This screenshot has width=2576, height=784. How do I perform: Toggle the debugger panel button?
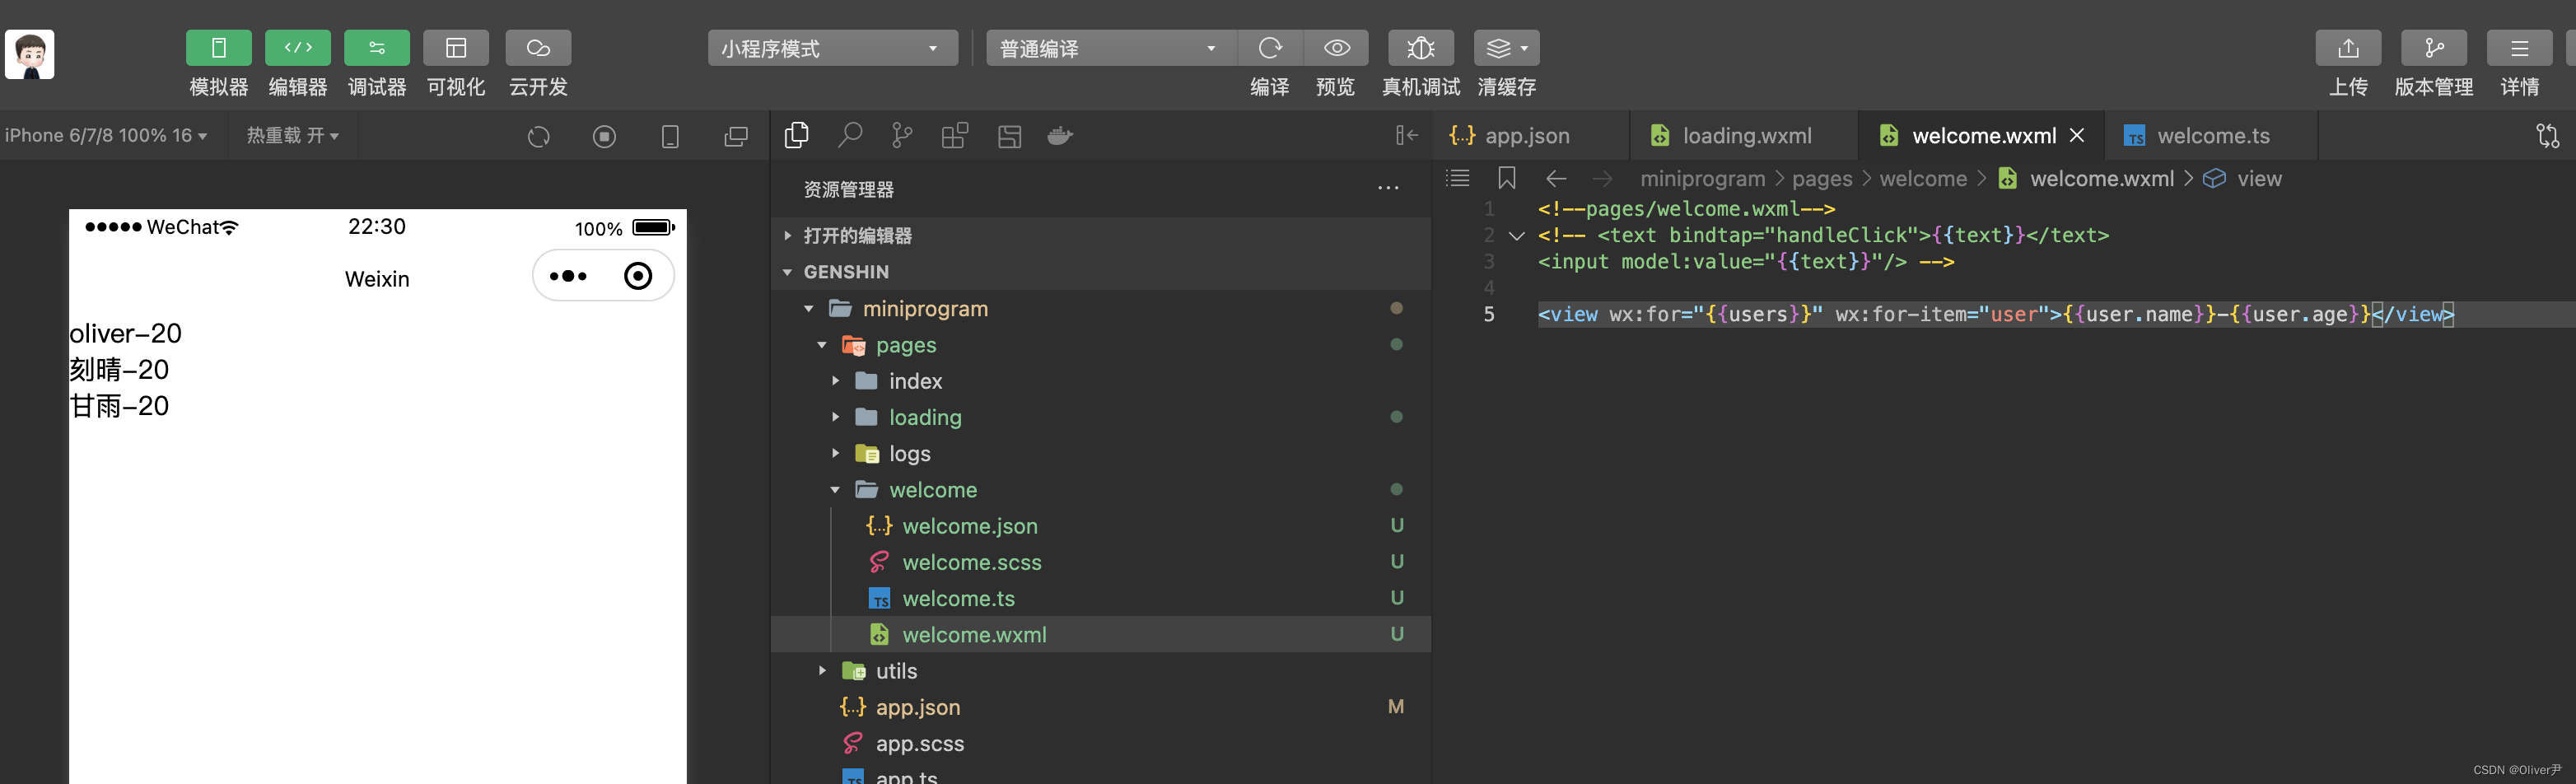coord(377,48)
